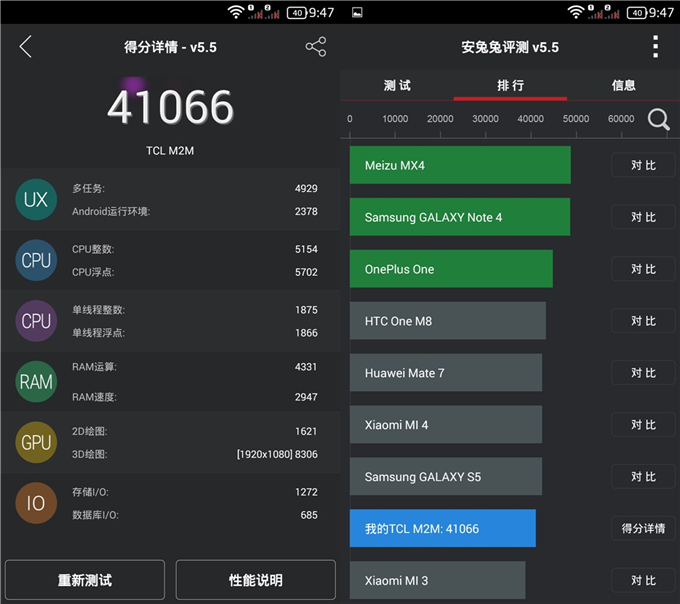Tap the yellow GPU score icon

coord(36,442)
